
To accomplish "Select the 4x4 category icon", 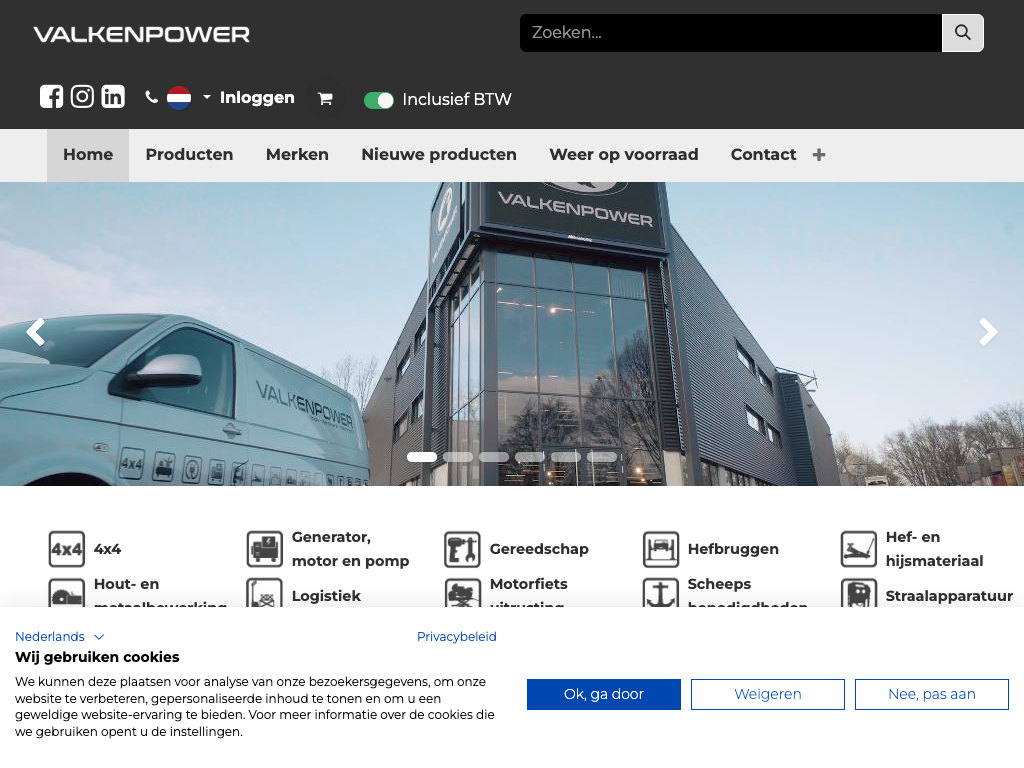I will 67,549.
